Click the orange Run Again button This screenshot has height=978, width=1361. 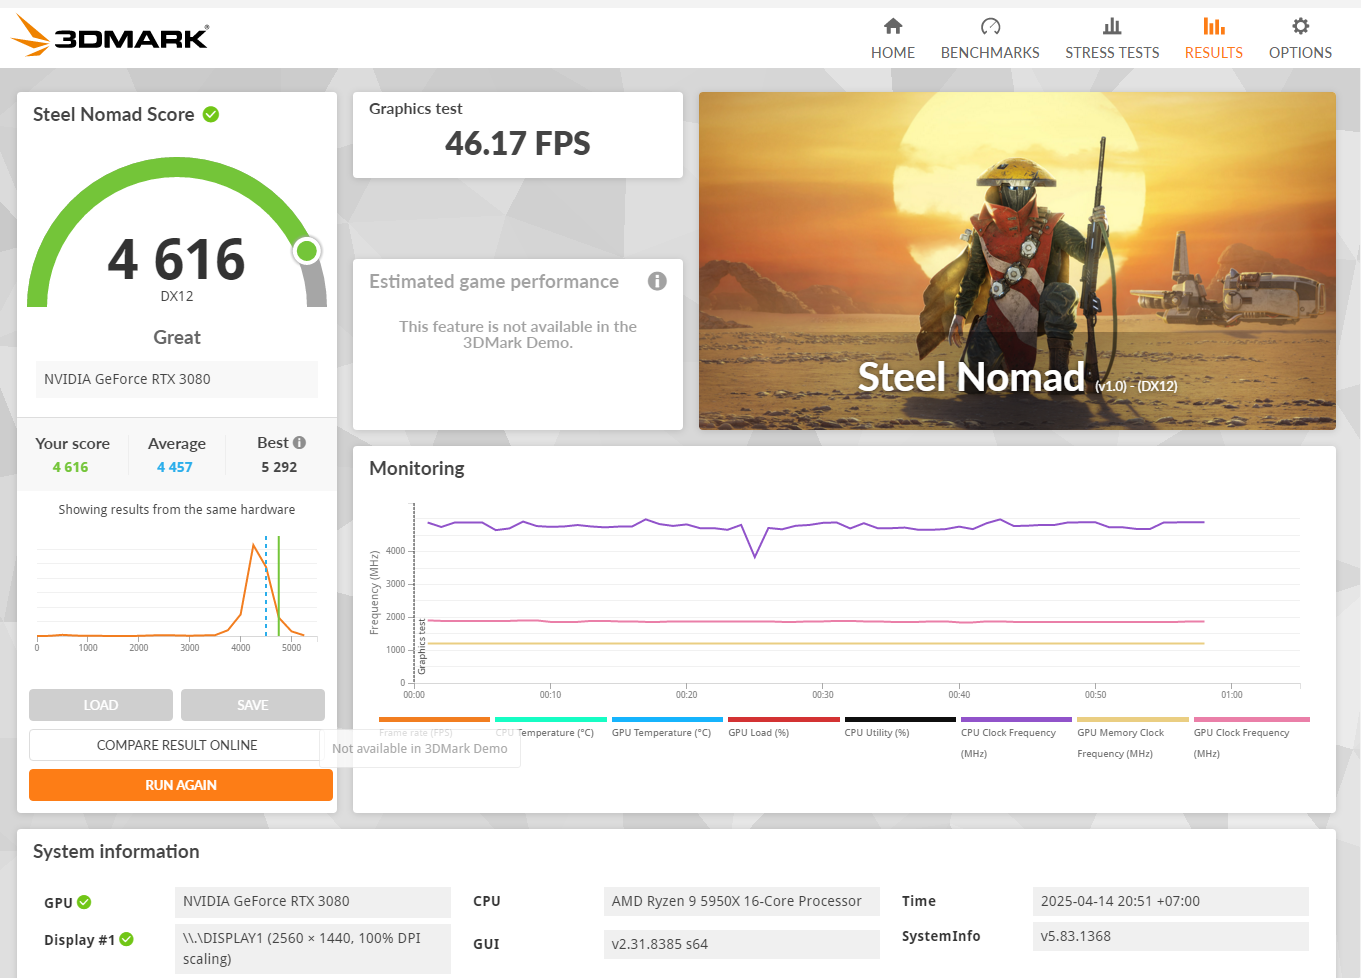coord(181,785)
